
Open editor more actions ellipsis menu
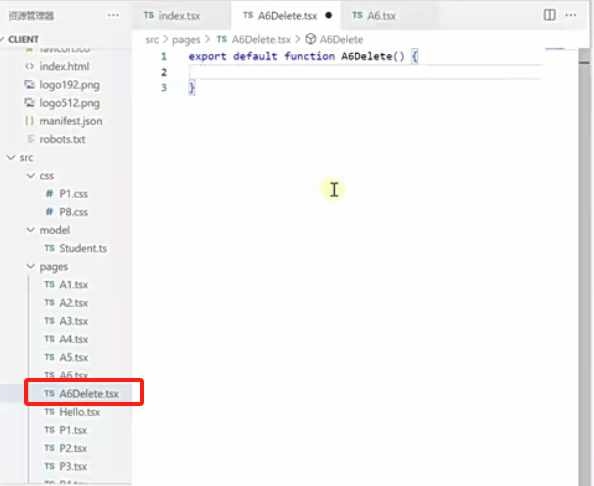click(571, 15)
